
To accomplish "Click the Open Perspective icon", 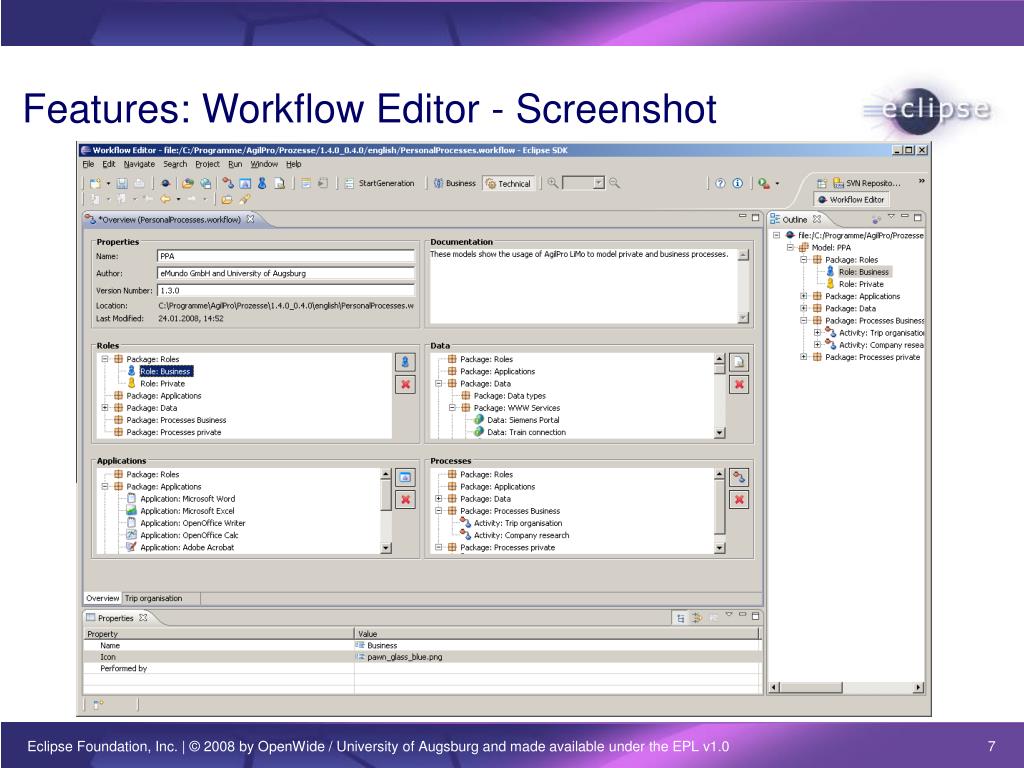I will point(822,184).
